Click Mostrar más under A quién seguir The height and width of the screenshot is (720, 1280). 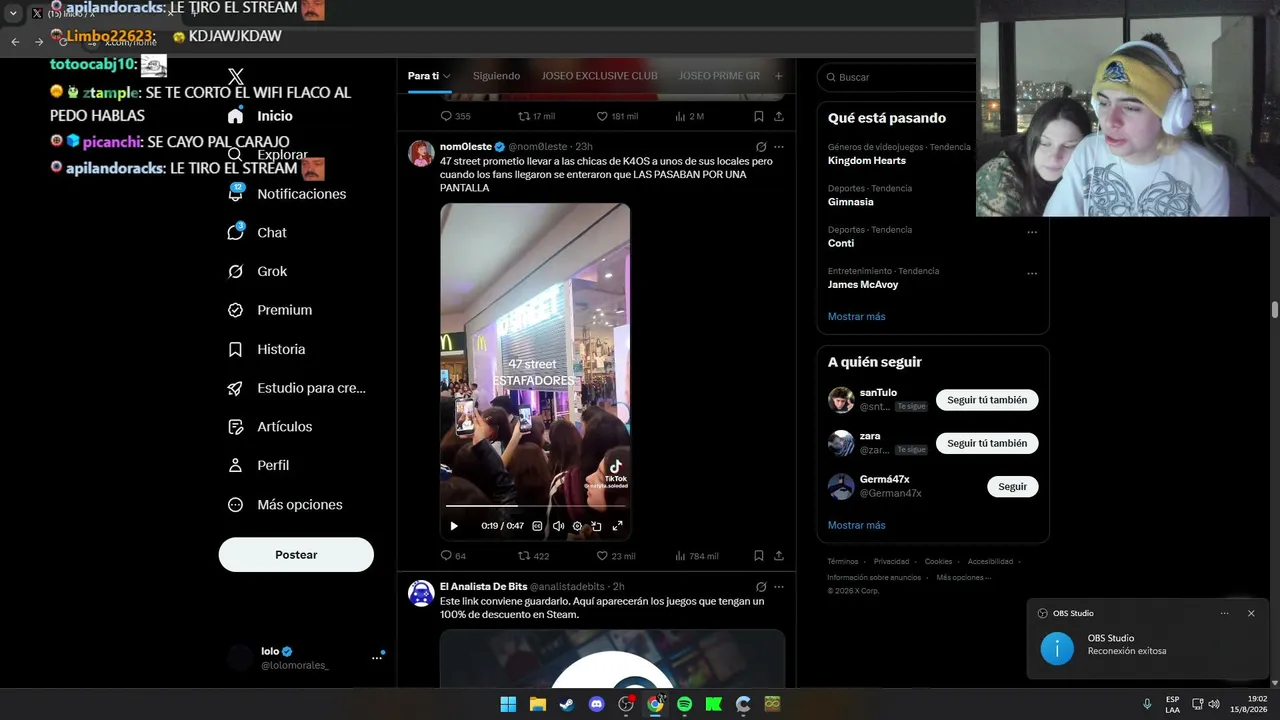tap(856, 526)
